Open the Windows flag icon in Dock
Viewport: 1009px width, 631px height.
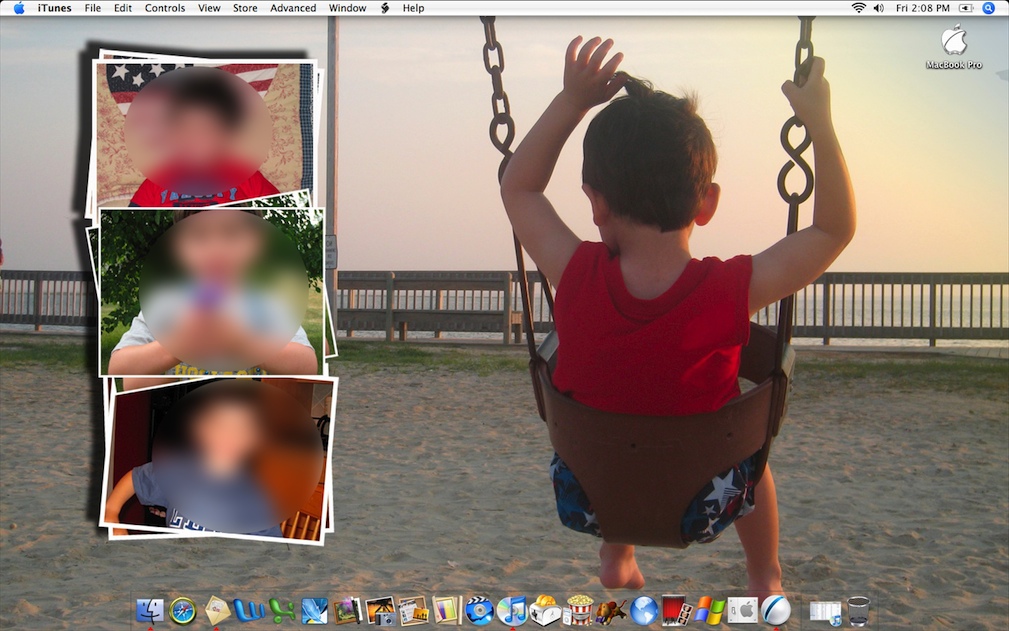point(709,610)
